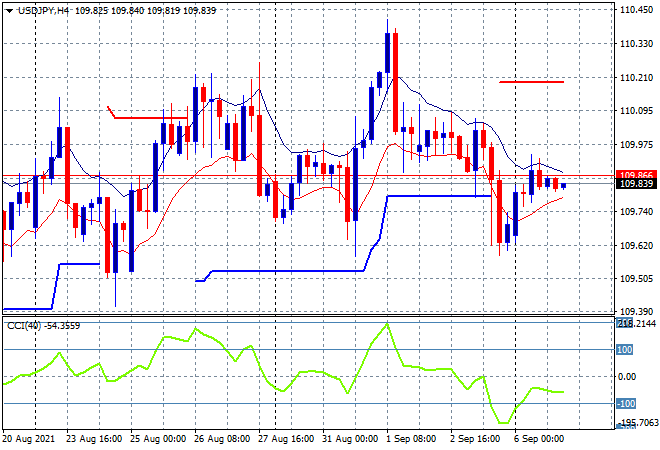Click the USDJPY,H4 chart title text
This screenshot has height=450, width=660.
(43, 11)
